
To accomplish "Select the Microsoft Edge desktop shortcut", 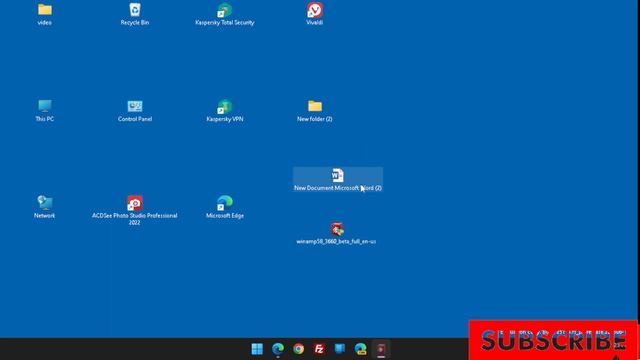I will 224,207.
